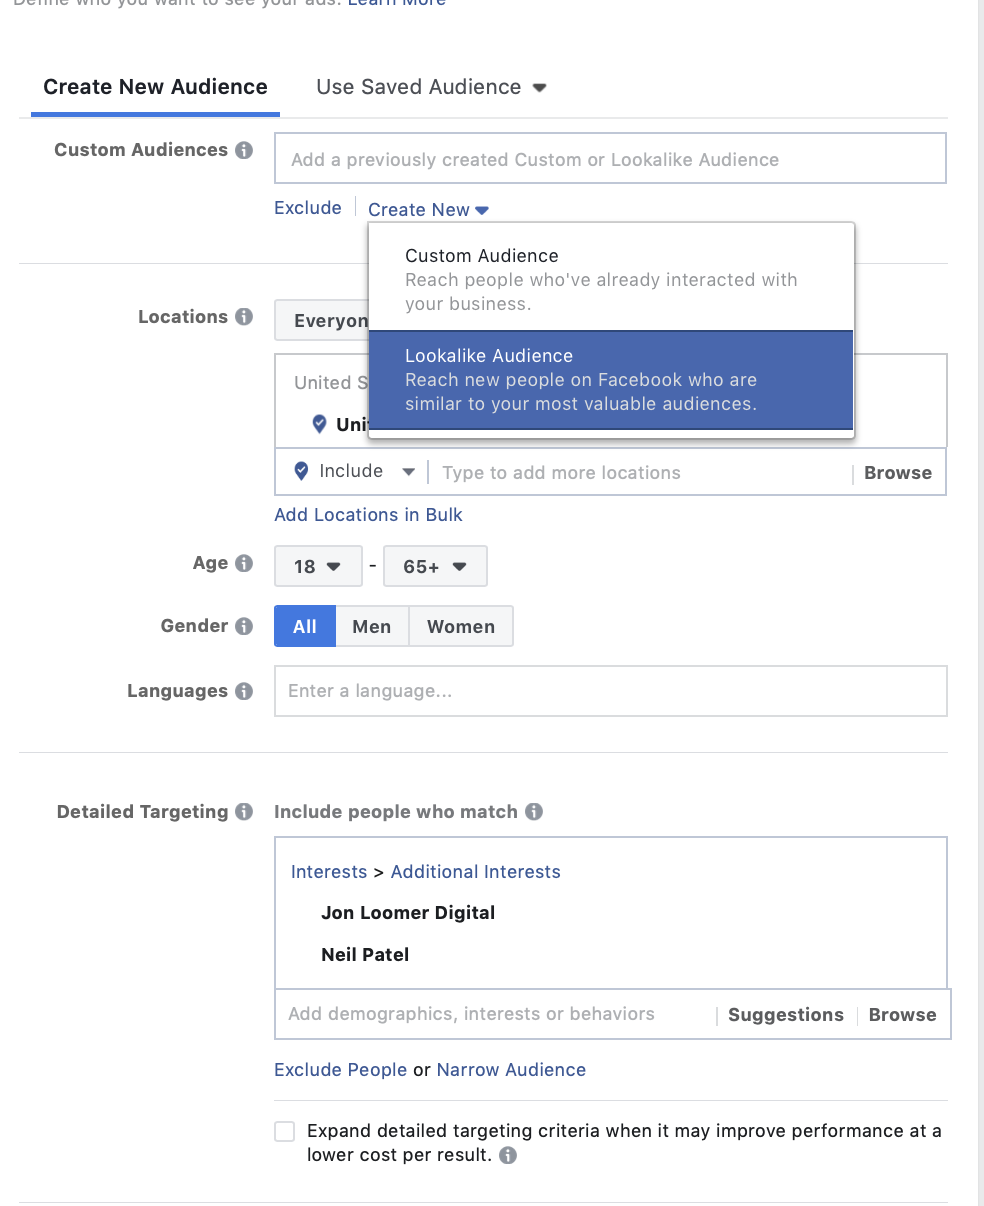Viewport: 984px width, 1206px height.
Task: Click the Age info icon
Action: [x=244, y=563]
